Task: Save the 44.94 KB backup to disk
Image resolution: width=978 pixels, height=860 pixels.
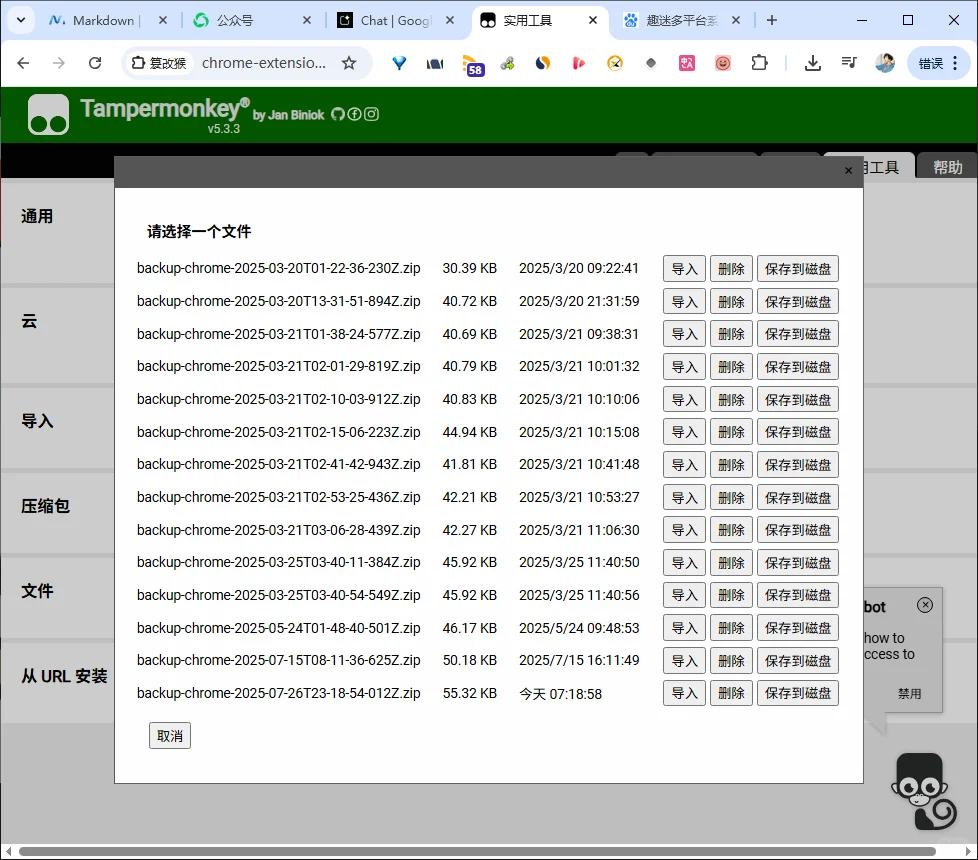Action: point(798,432)
